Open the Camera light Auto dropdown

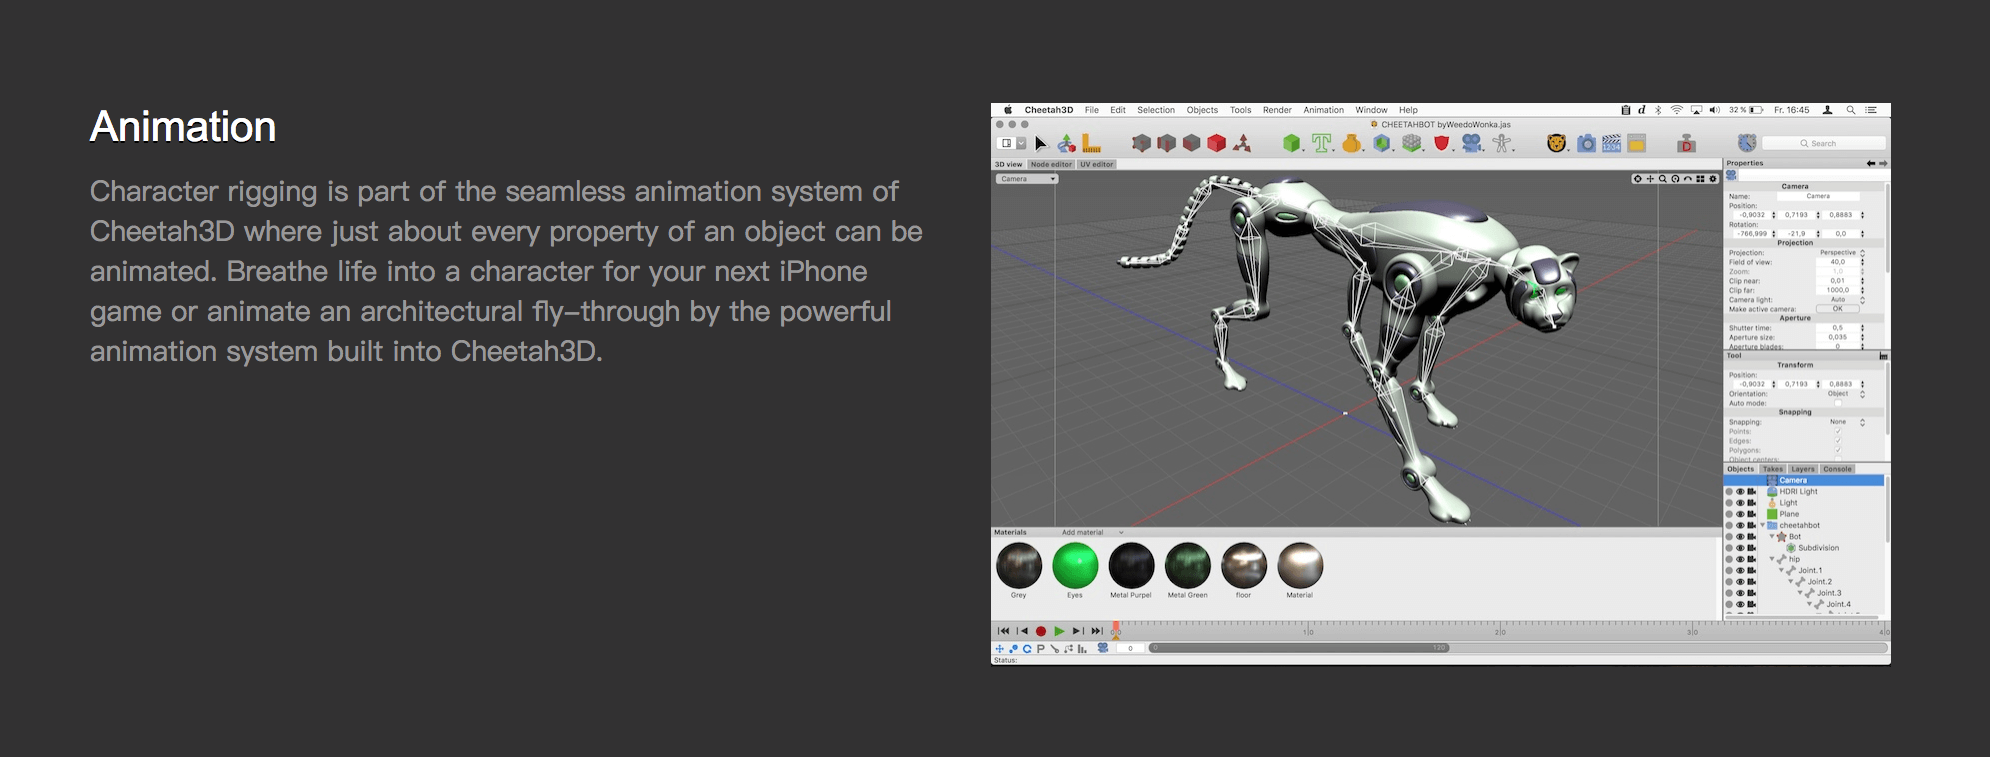pyautogui.click(x=1842, y=300)
